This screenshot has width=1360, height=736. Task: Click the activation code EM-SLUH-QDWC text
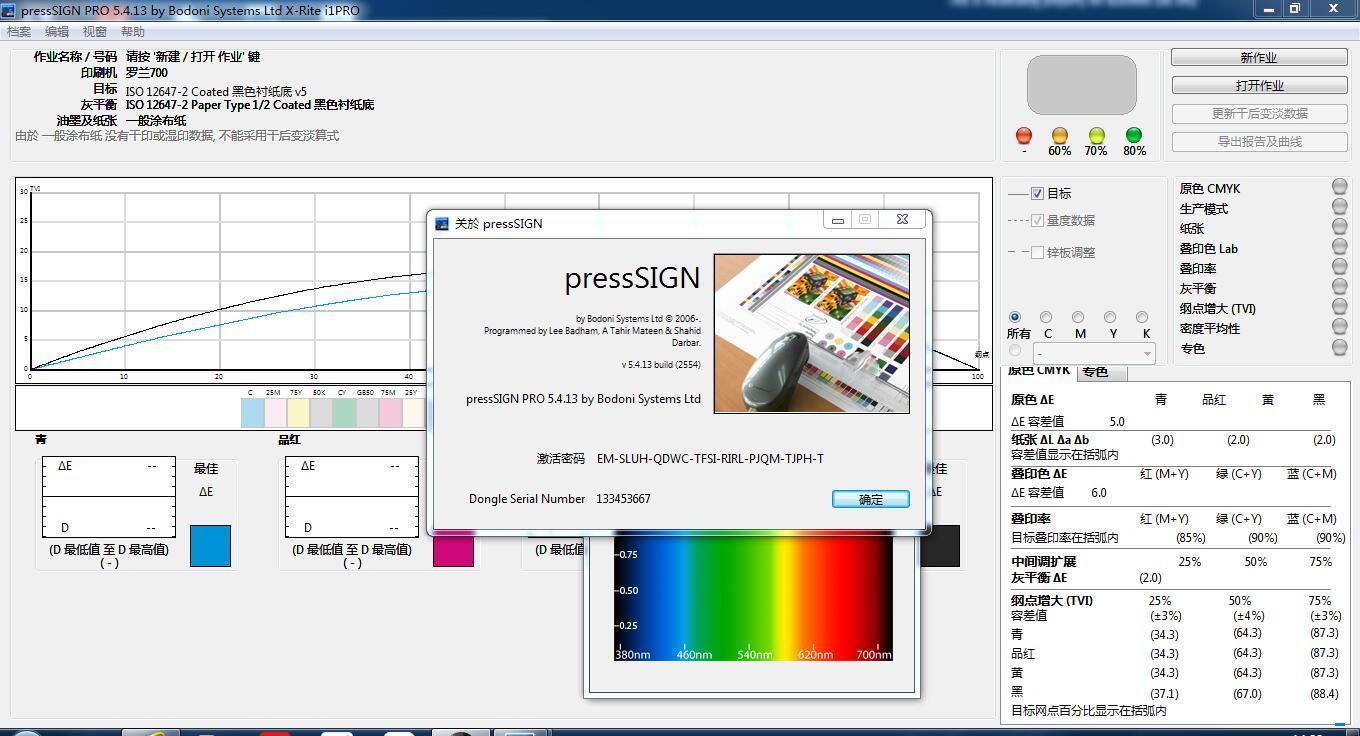710,459
